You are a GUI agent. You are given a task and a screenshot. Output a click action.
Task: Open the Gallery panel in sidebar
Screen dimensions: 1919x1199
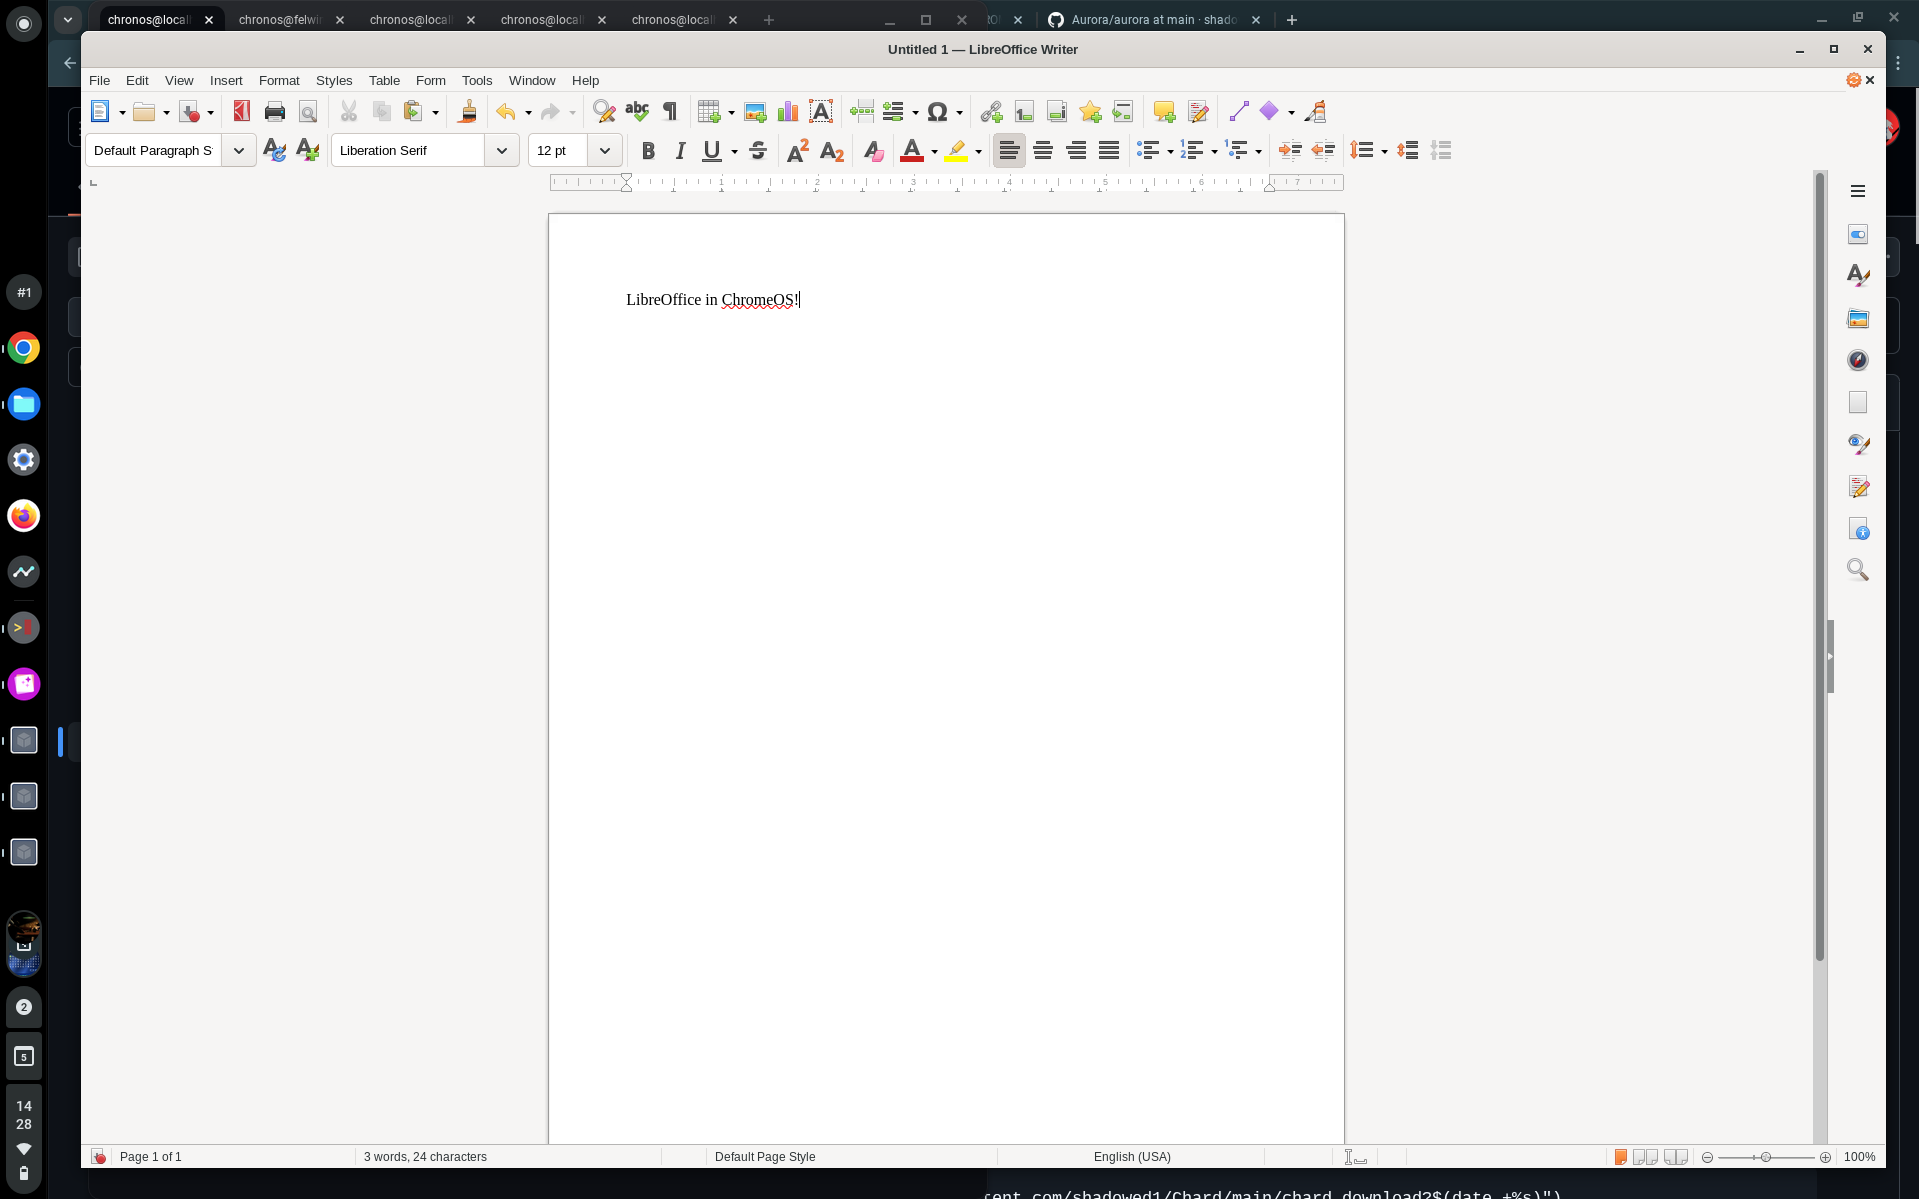pyautogui.click(x=1858, y=318)
